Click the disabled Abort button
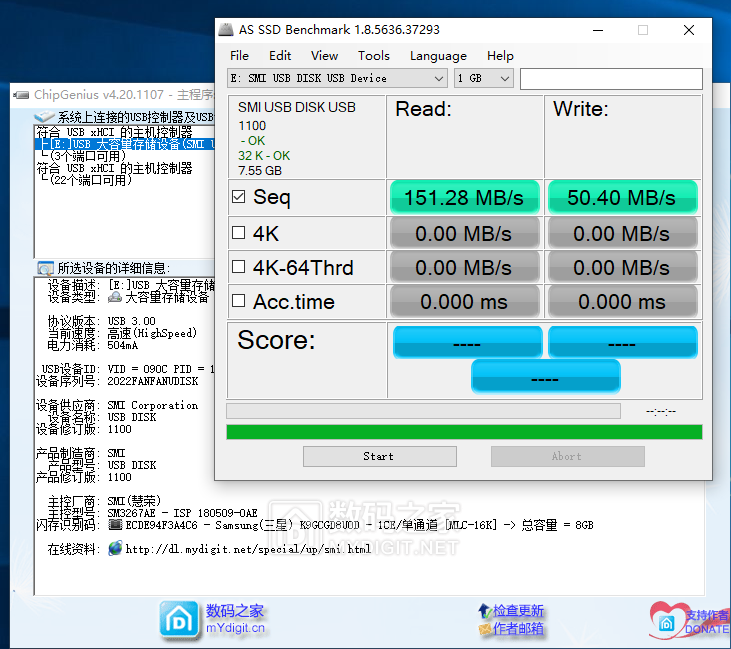The height and width of the screenshot is (649, 731). (567, 456)
